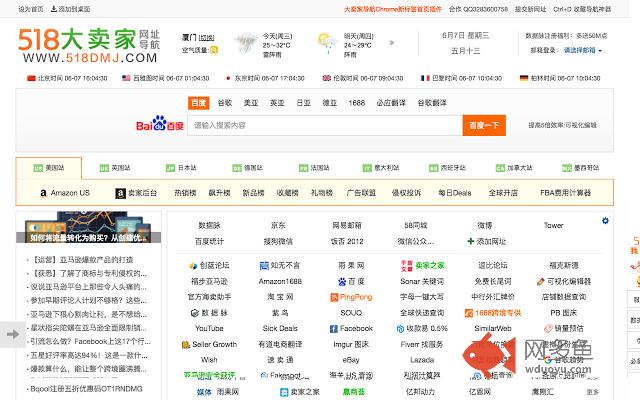The image size is (640, 400).
Task: Click 提交新网址 link
Action: click(530, 9)
